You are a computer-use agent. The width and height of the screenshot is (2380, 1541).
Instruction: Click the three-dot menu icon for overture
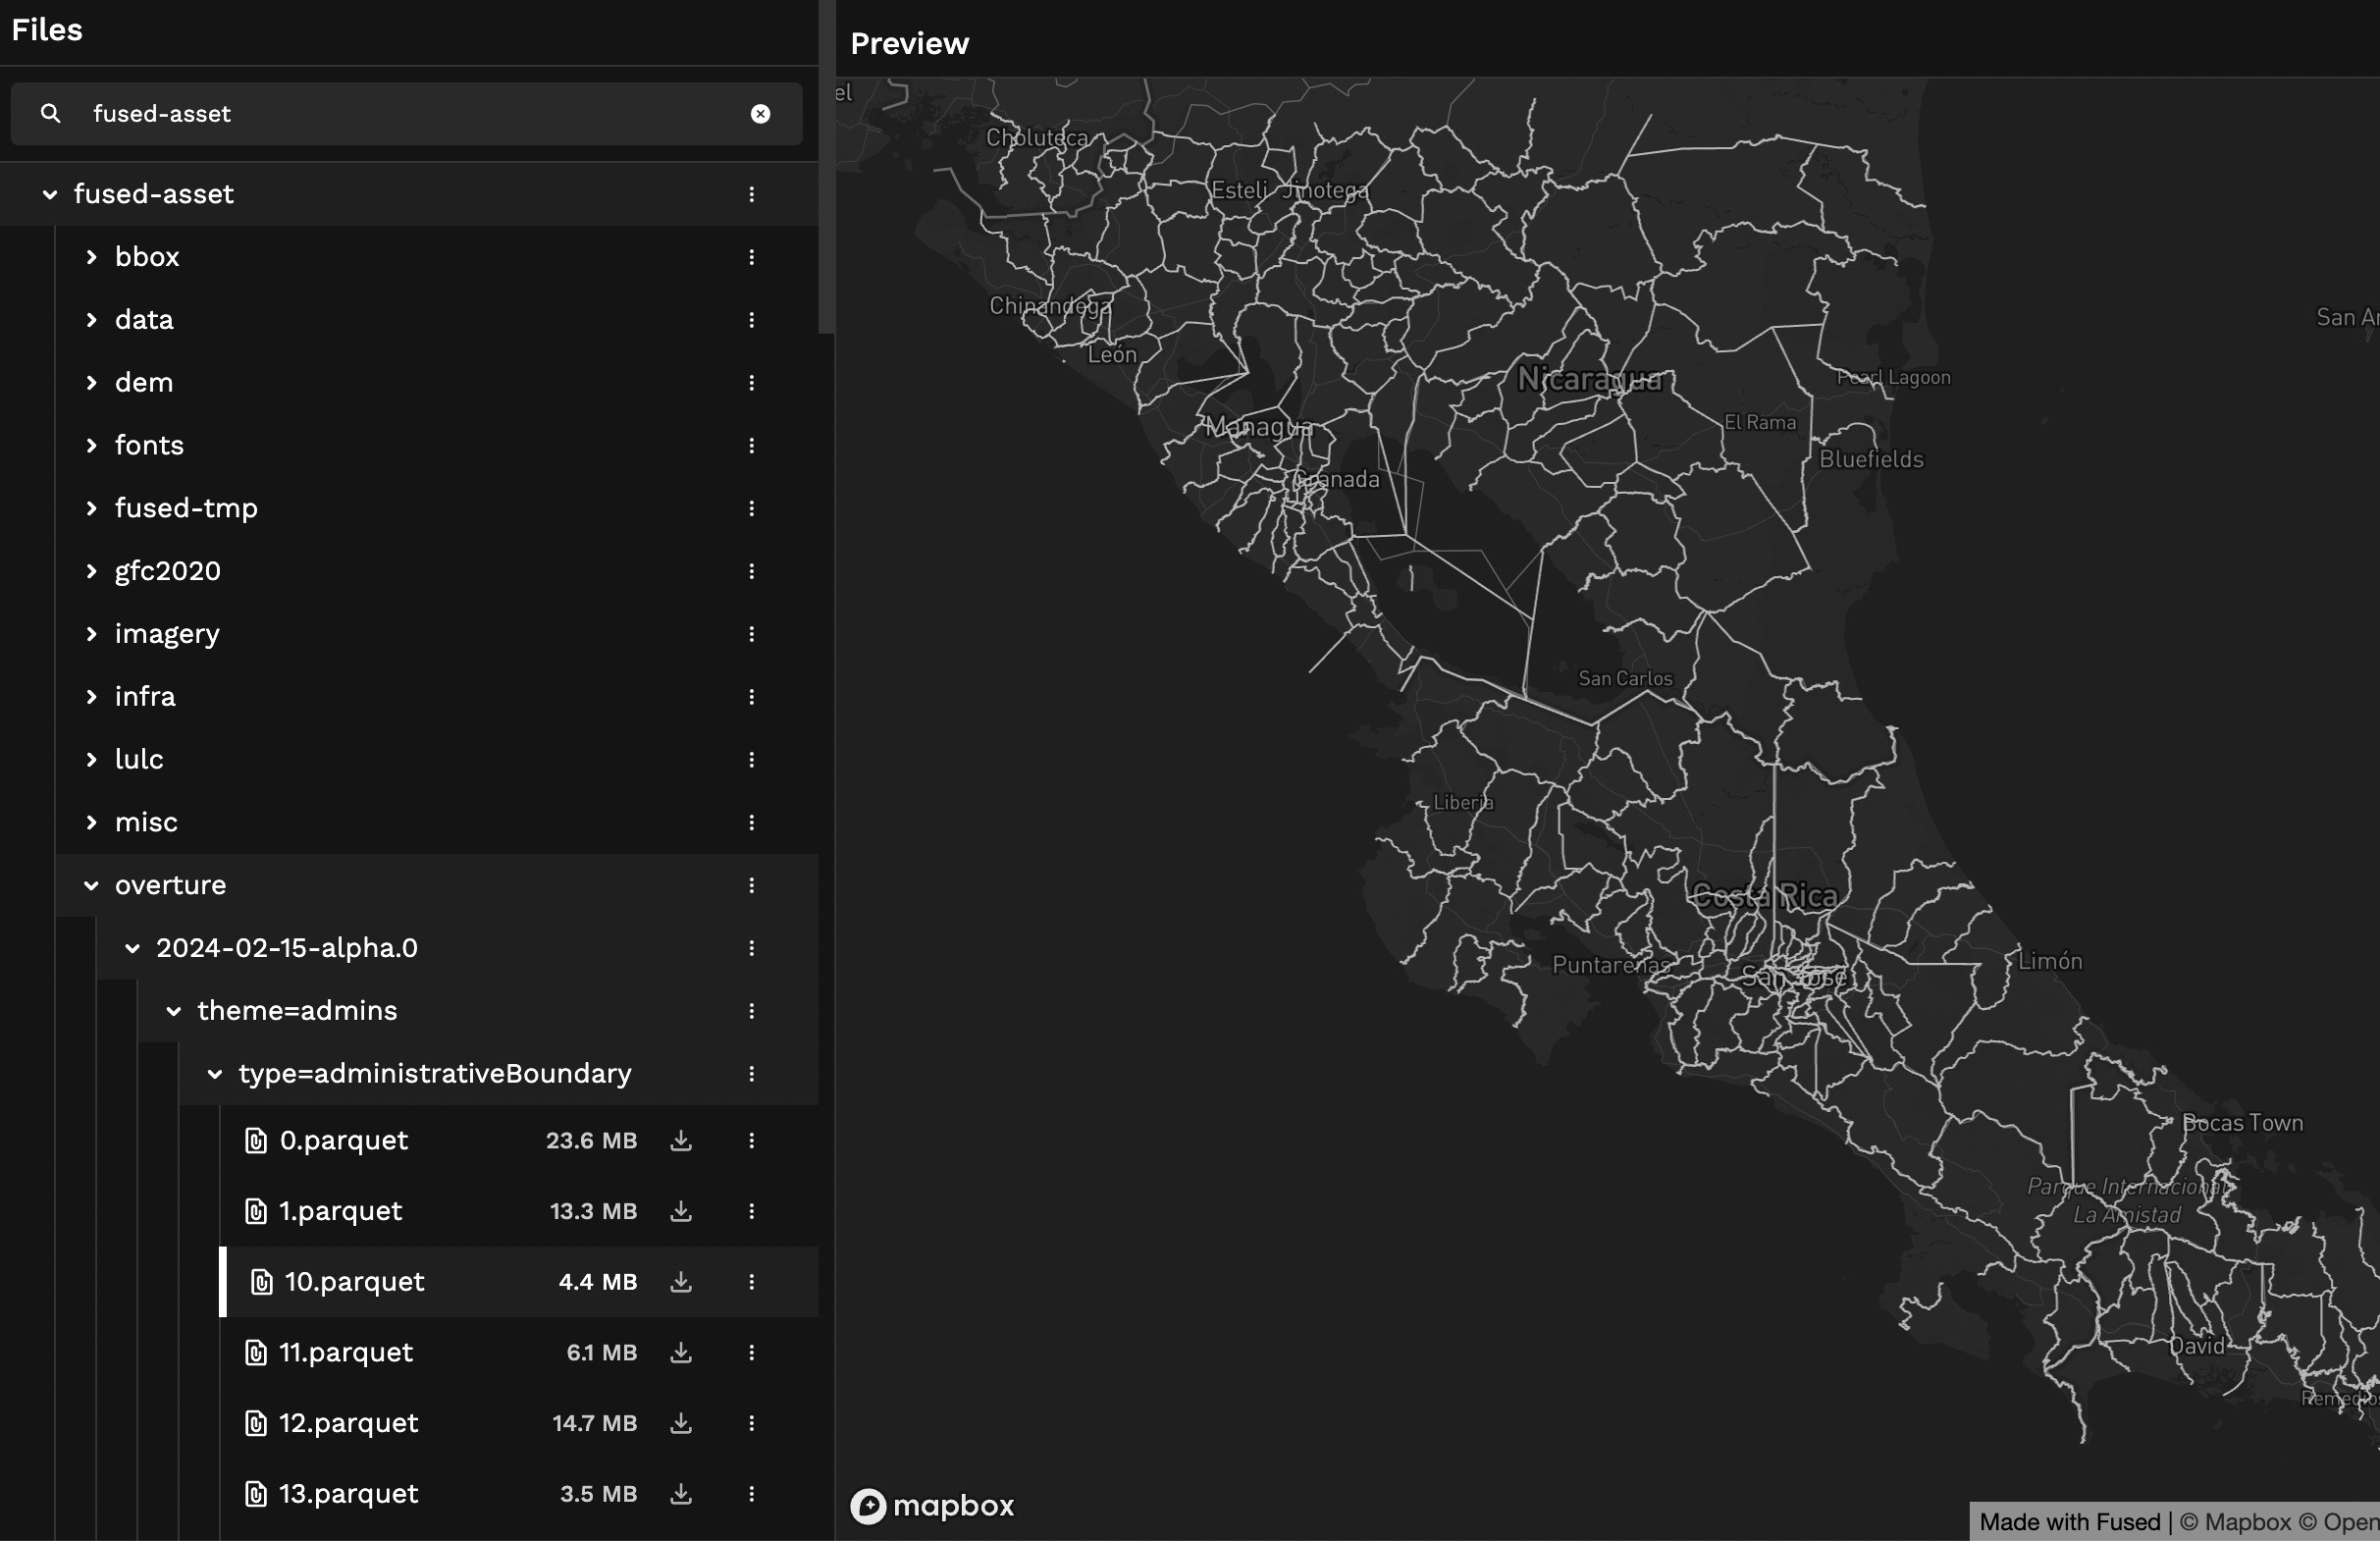point(751,885)
